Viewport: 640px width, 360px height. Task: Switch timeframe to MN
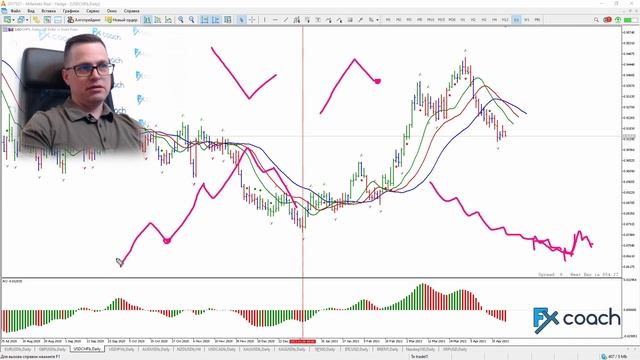[x=538, y=20]
